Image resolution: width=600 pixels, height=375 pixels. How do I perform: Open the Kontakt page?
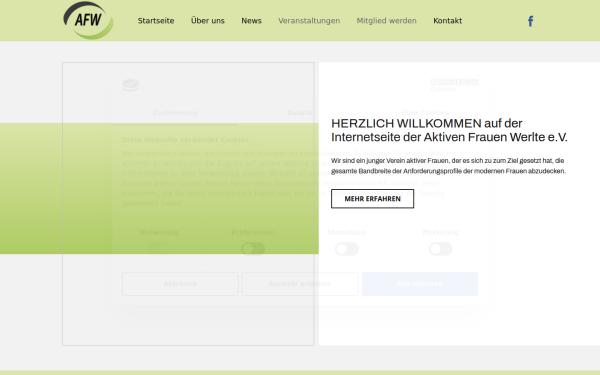click(447, 21)
